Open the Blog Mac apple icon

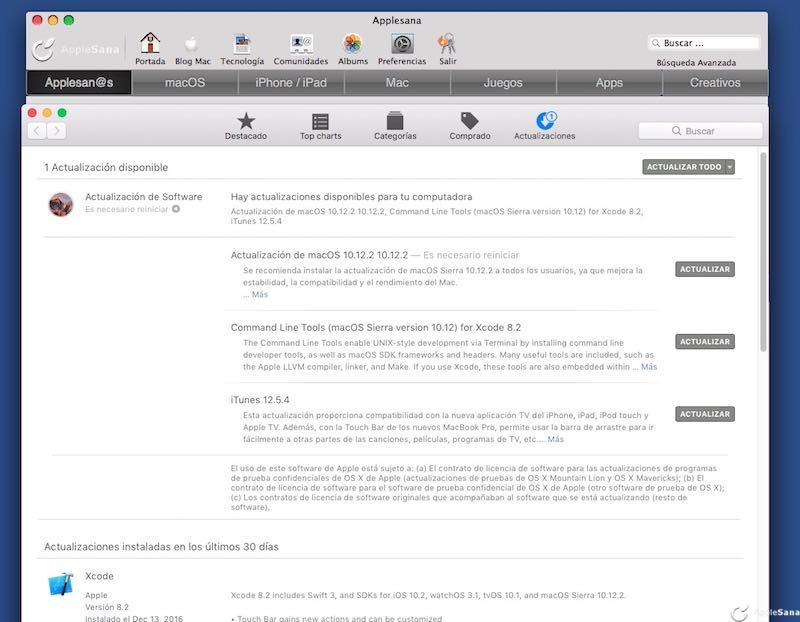click(x=192, y=44)
